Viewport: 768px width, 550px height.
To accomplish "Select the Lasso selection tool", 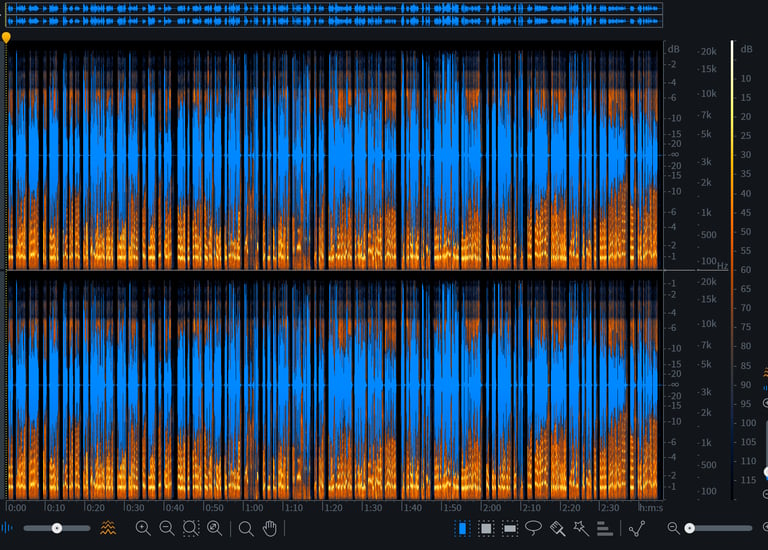I will 533,527.
